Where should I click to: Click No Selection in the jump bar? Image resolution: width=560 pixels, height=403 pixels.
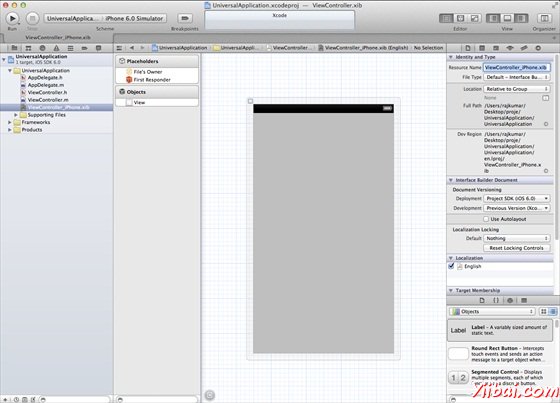(428, 48)
